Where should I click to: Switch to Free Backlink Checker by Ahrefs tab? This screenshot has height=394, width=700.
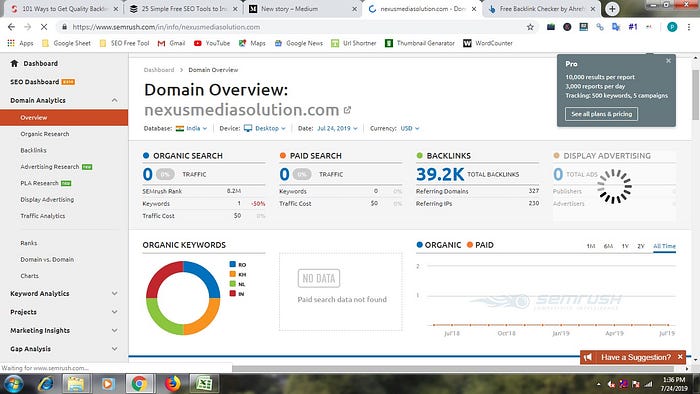542,9
